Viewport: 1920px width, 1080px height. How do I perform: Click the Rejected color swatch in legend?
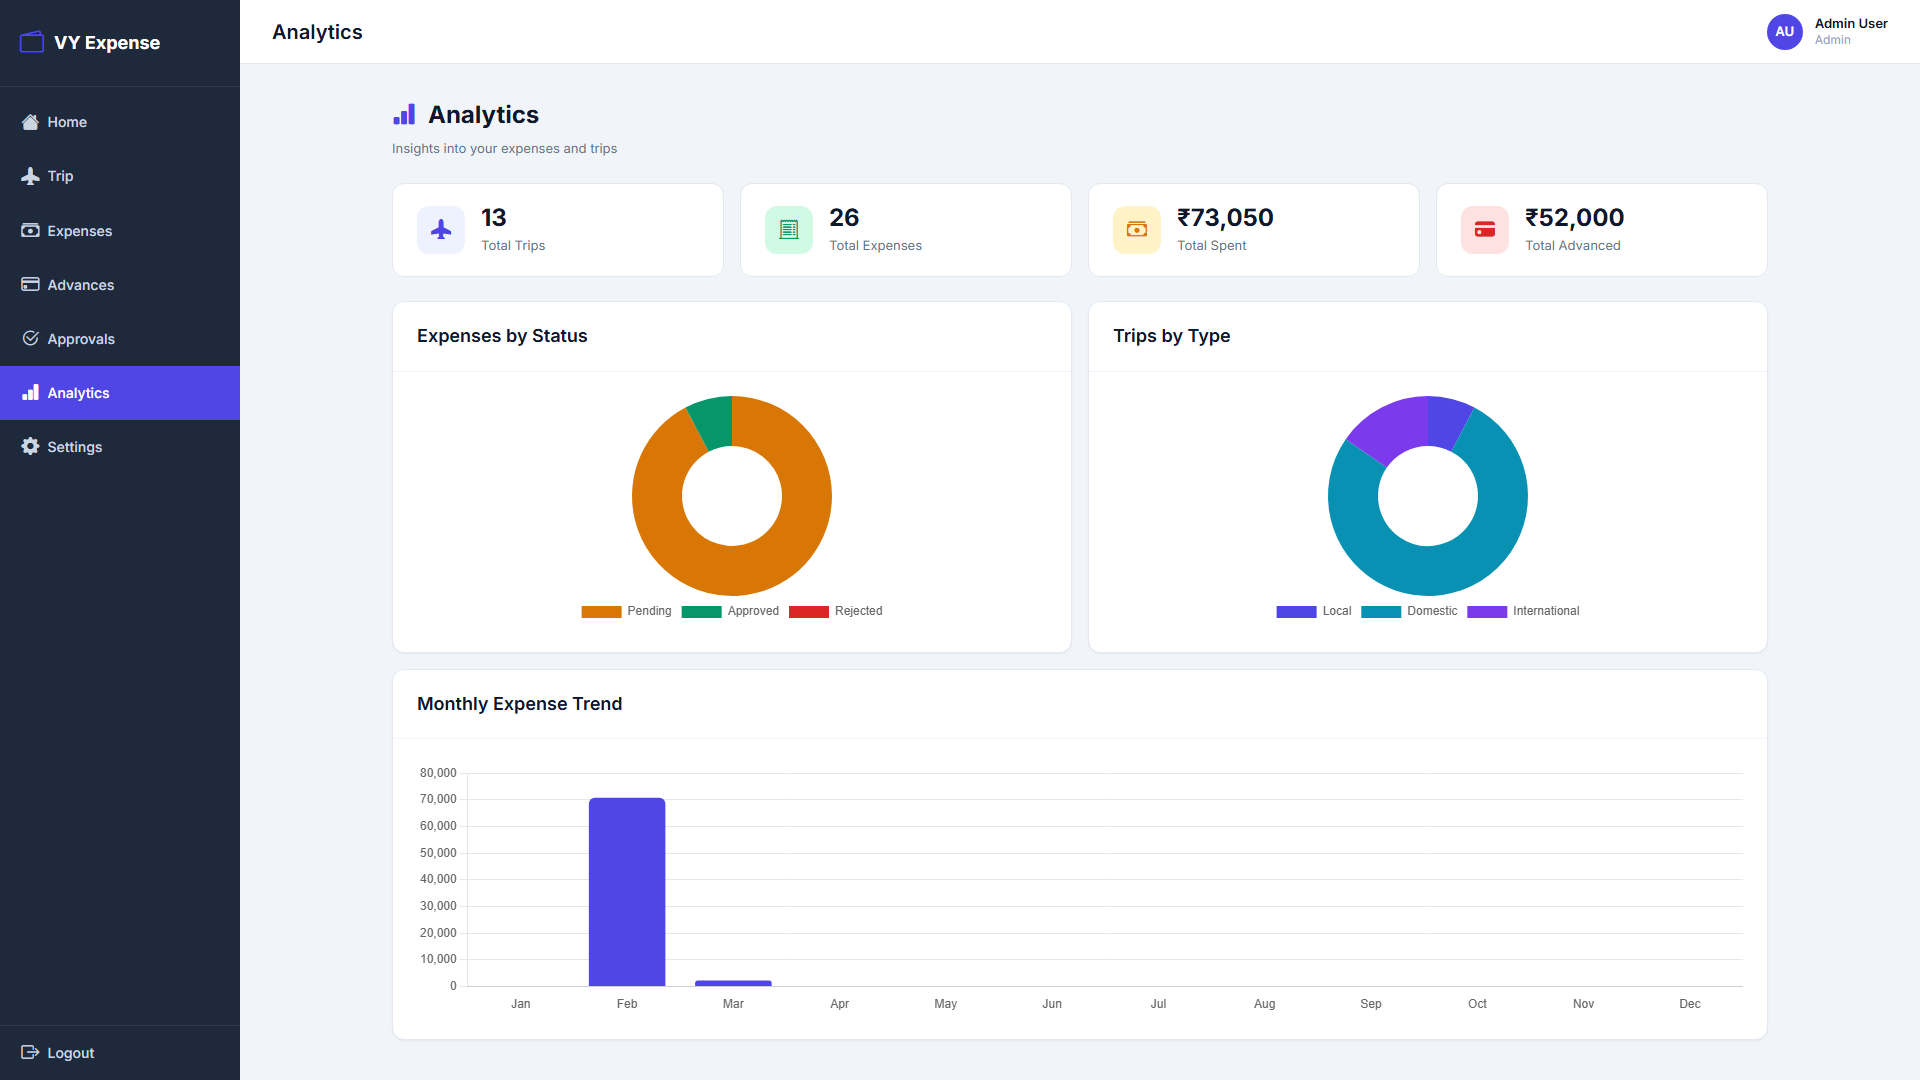809,611
